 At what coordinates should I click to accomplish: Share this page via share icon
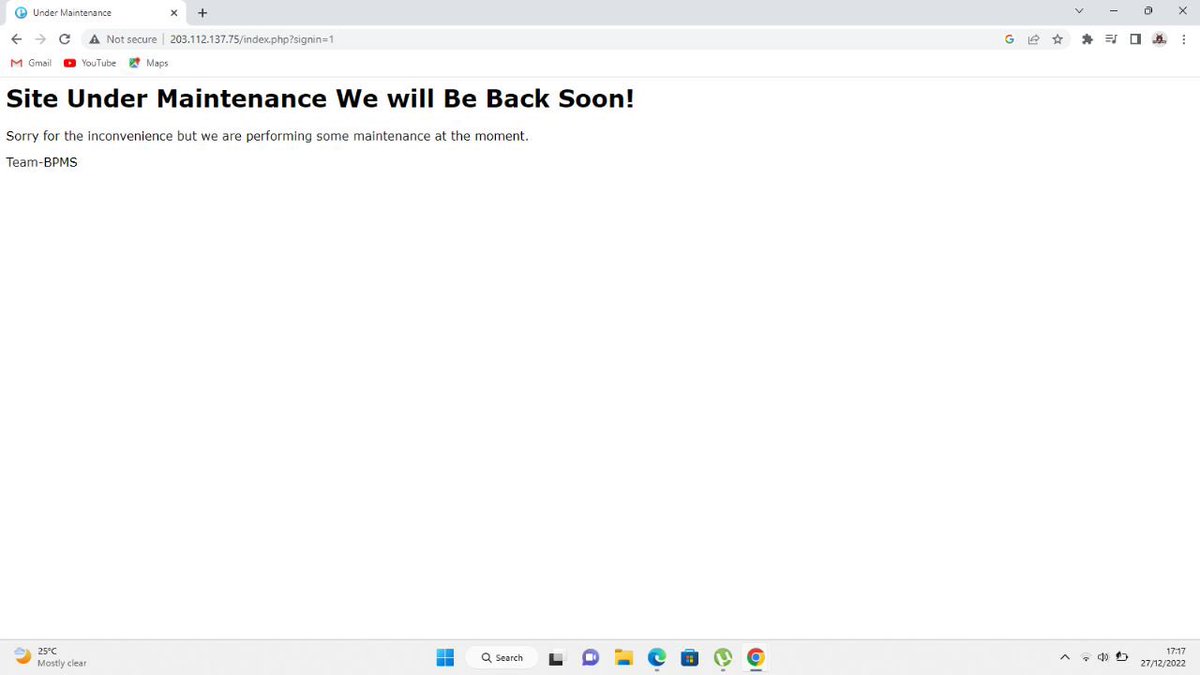[x=1033, y=39]
